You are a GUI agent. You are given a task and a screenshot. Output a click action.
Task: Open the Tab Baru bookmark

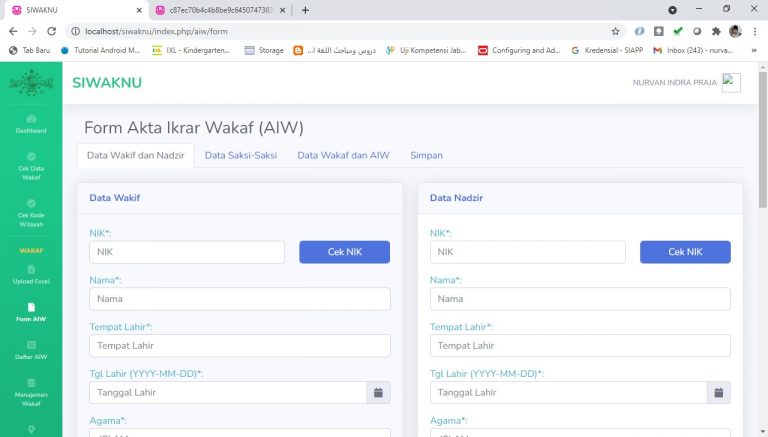(x=30, y=50)
